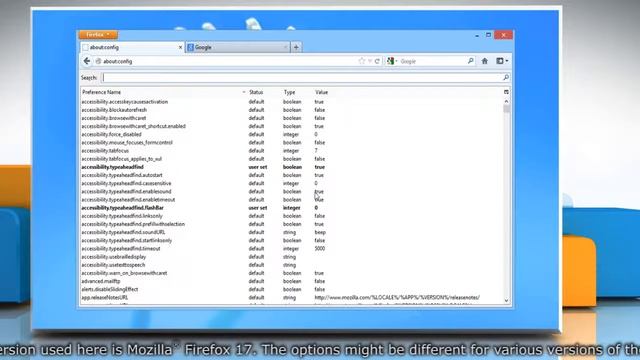Click the magnifier in the Google search box
640x360 pixels.
(470, 61)
